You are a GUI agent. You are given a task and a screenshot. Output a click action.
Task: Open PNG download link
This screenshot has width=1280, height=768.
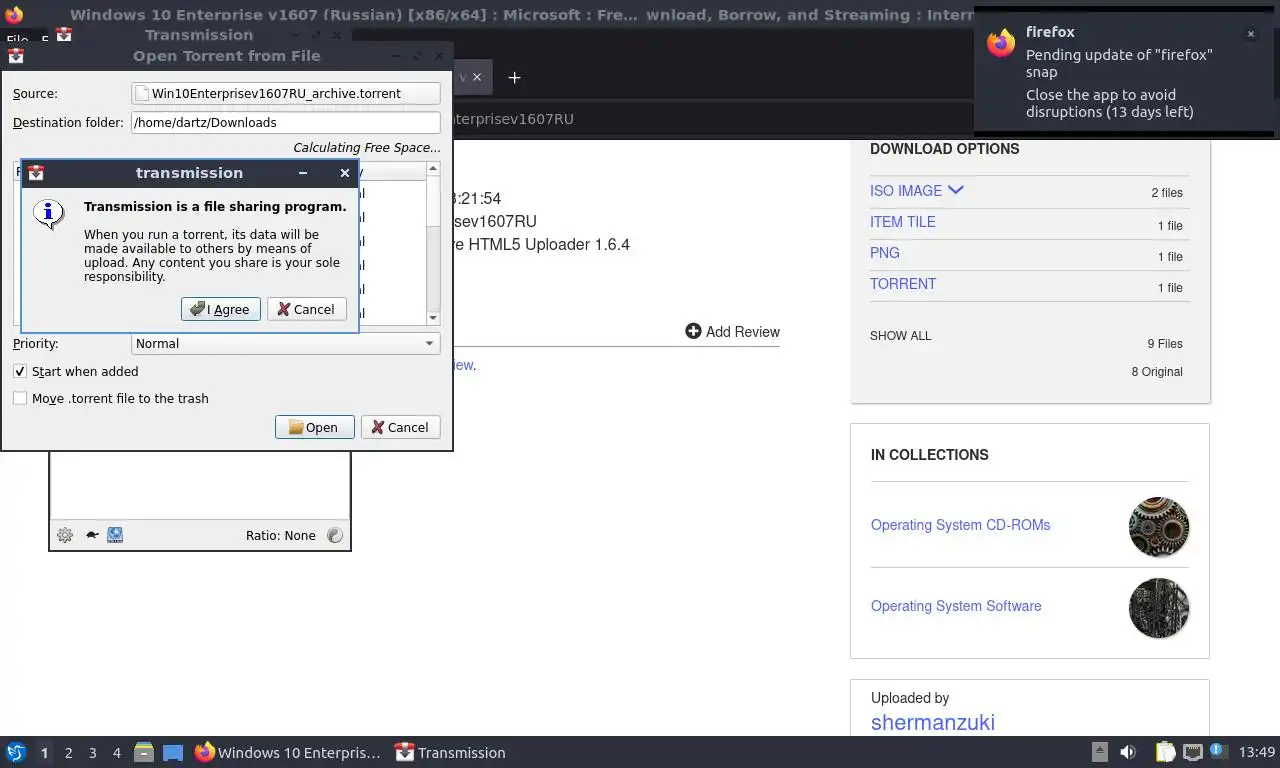point(885,253)
